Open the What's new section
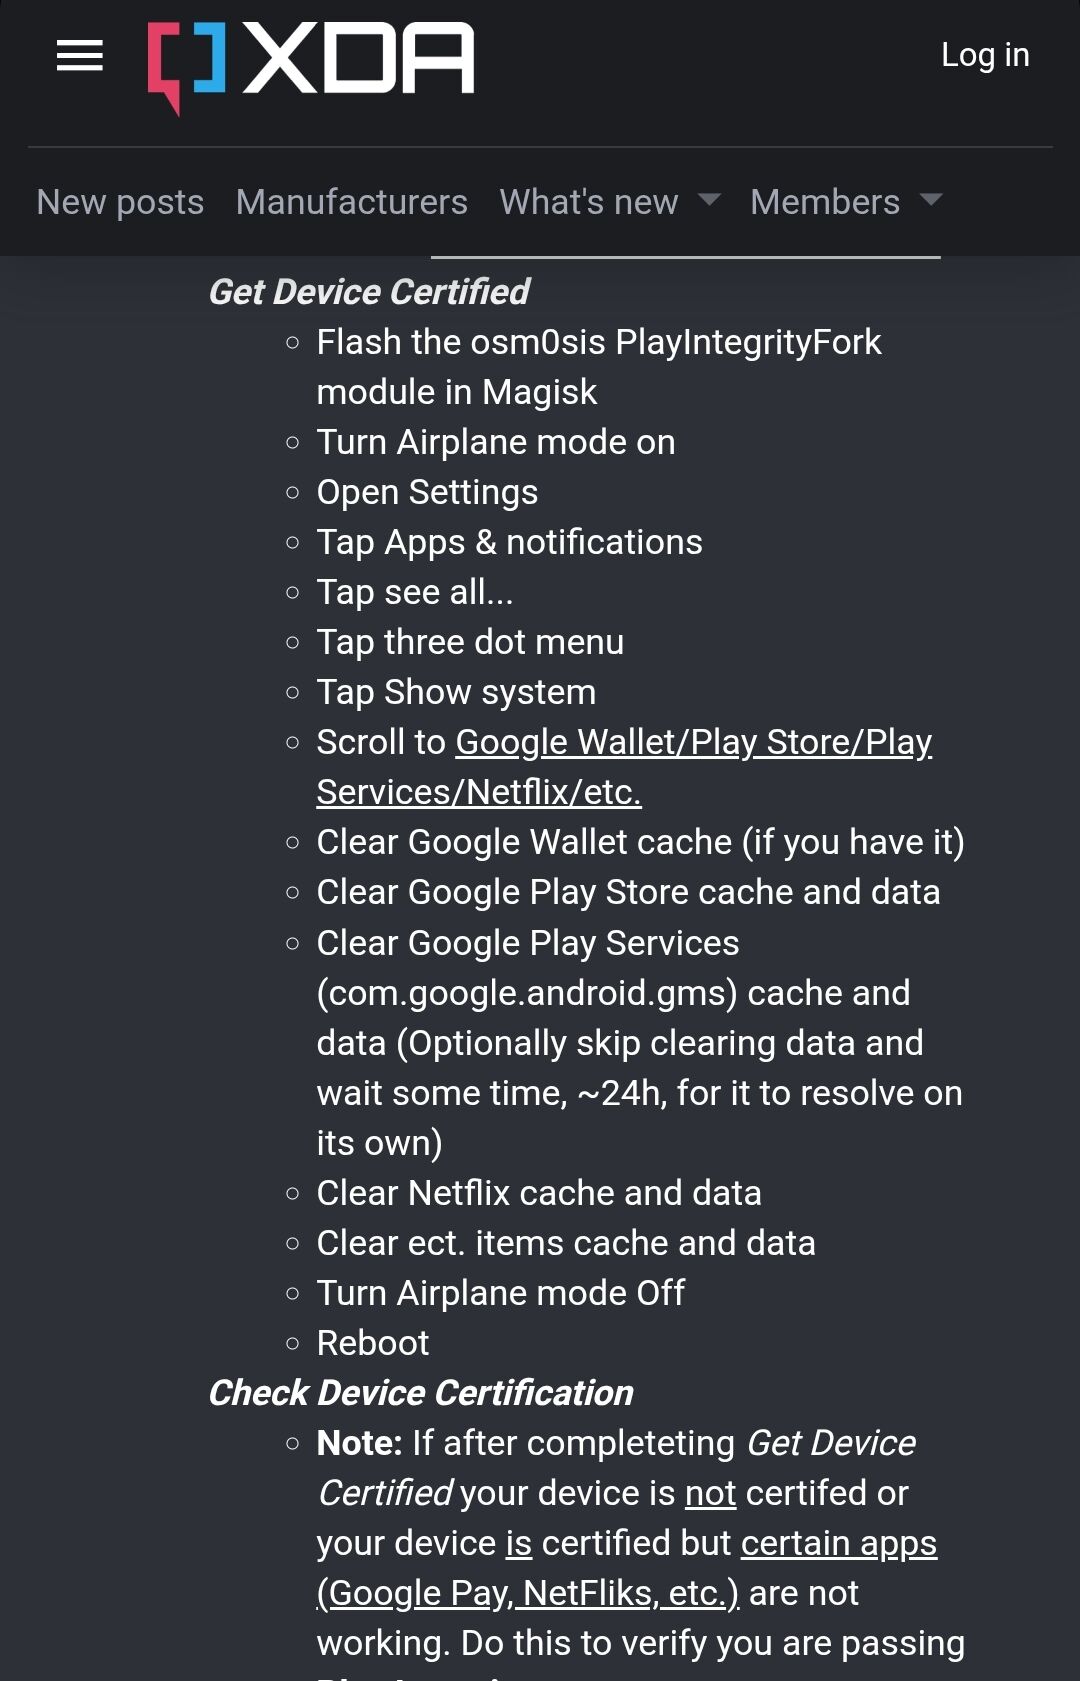Screen dimensions: 1080x1681 588,202
